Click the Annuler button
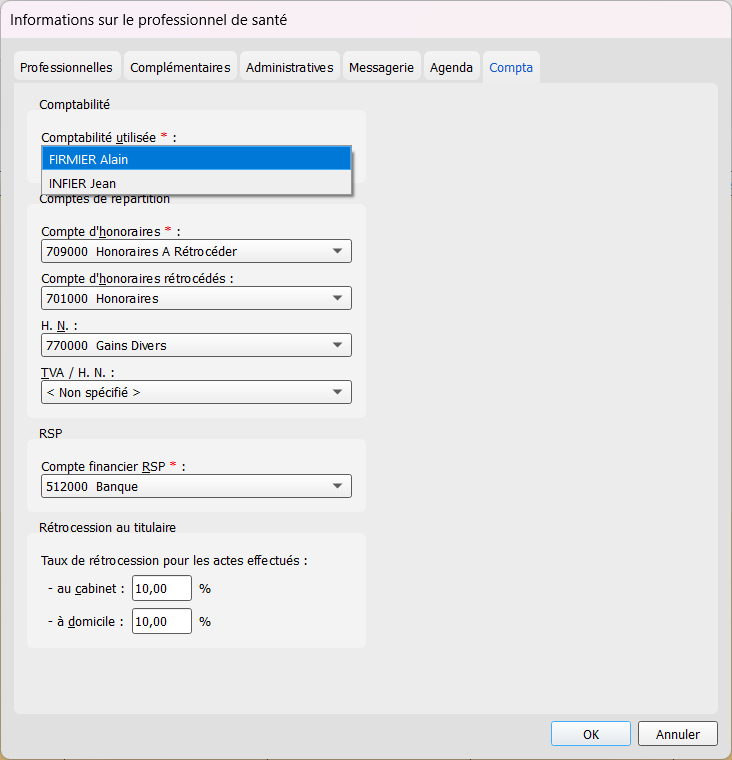Viewport: 732px width, 760px height. [678, 734]
